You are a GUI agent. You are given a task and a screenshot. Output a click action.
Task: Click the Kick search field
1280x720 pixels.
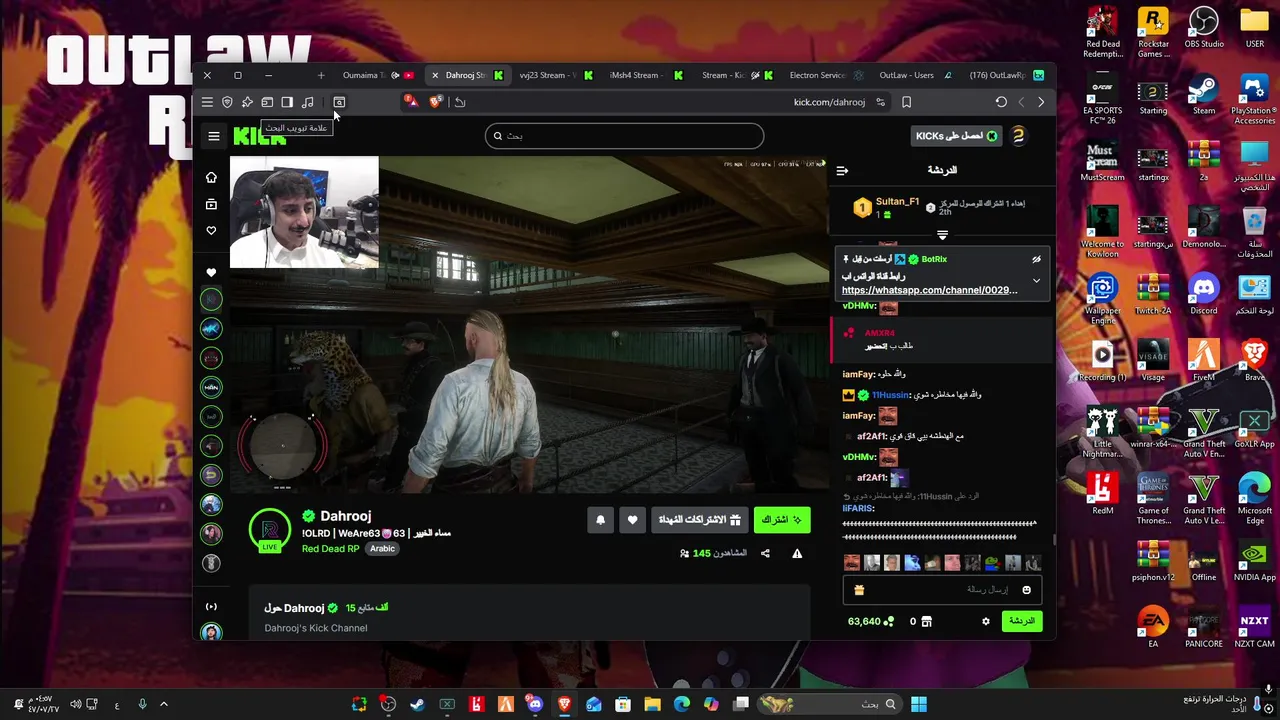coord(624,136)
